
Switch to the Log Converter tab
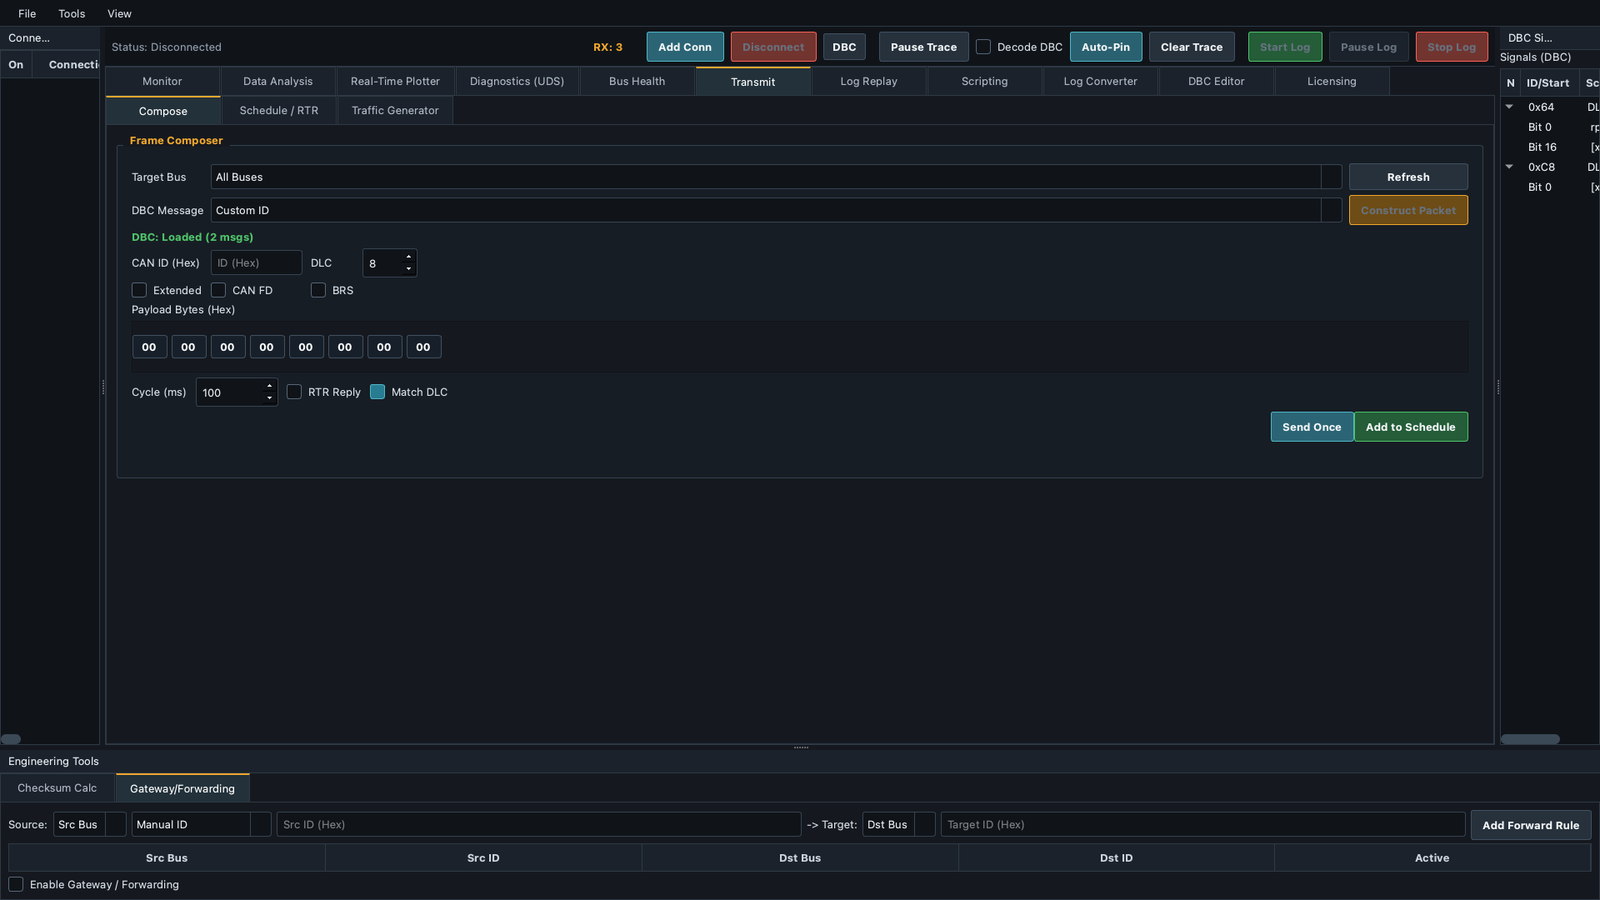click(x=1100, y=82)
